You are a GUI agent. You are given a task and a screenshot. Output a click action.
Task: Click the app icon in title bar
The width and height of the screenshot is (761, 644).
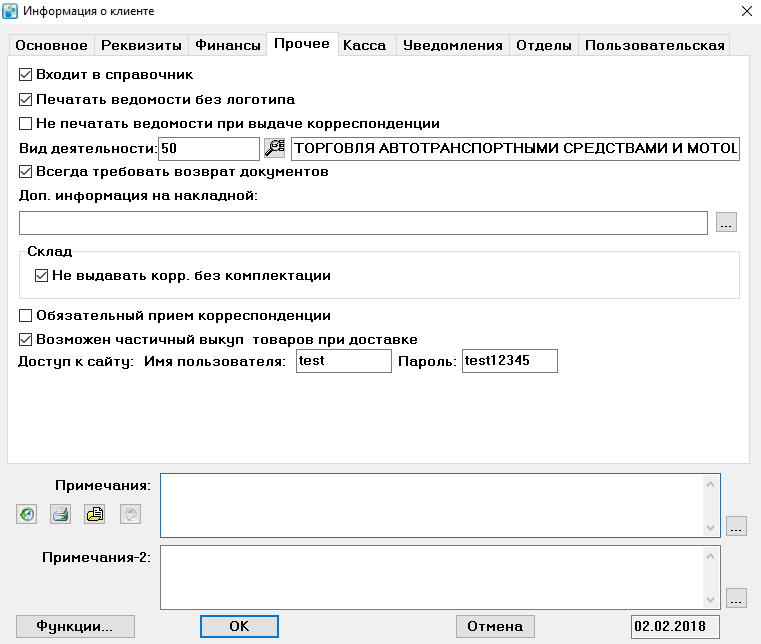pos(10,11)
